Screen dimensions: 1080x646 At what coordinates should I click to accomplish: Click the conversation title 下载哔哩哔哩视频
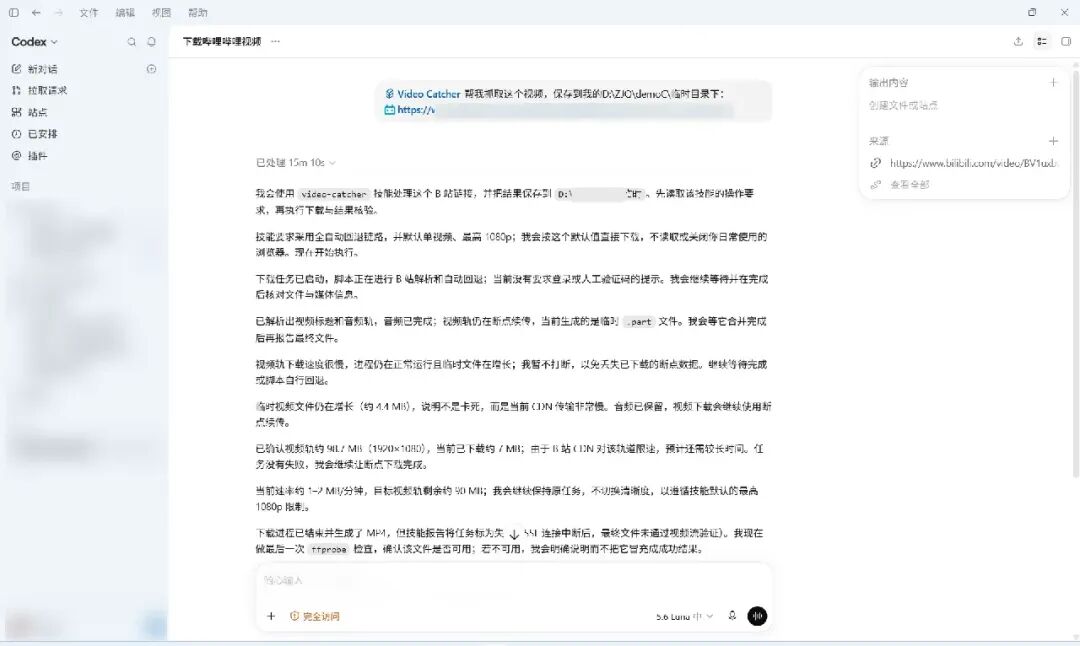point(222,41)
